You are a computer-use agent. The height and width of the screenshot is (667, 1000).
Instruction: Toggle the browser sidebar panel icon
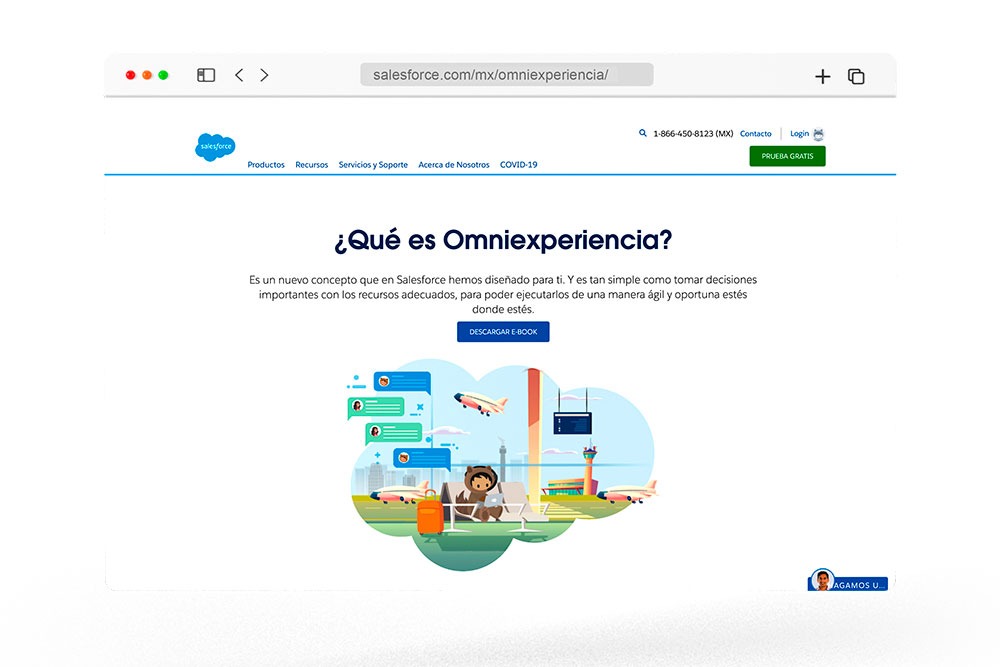[x=206, y=75]
